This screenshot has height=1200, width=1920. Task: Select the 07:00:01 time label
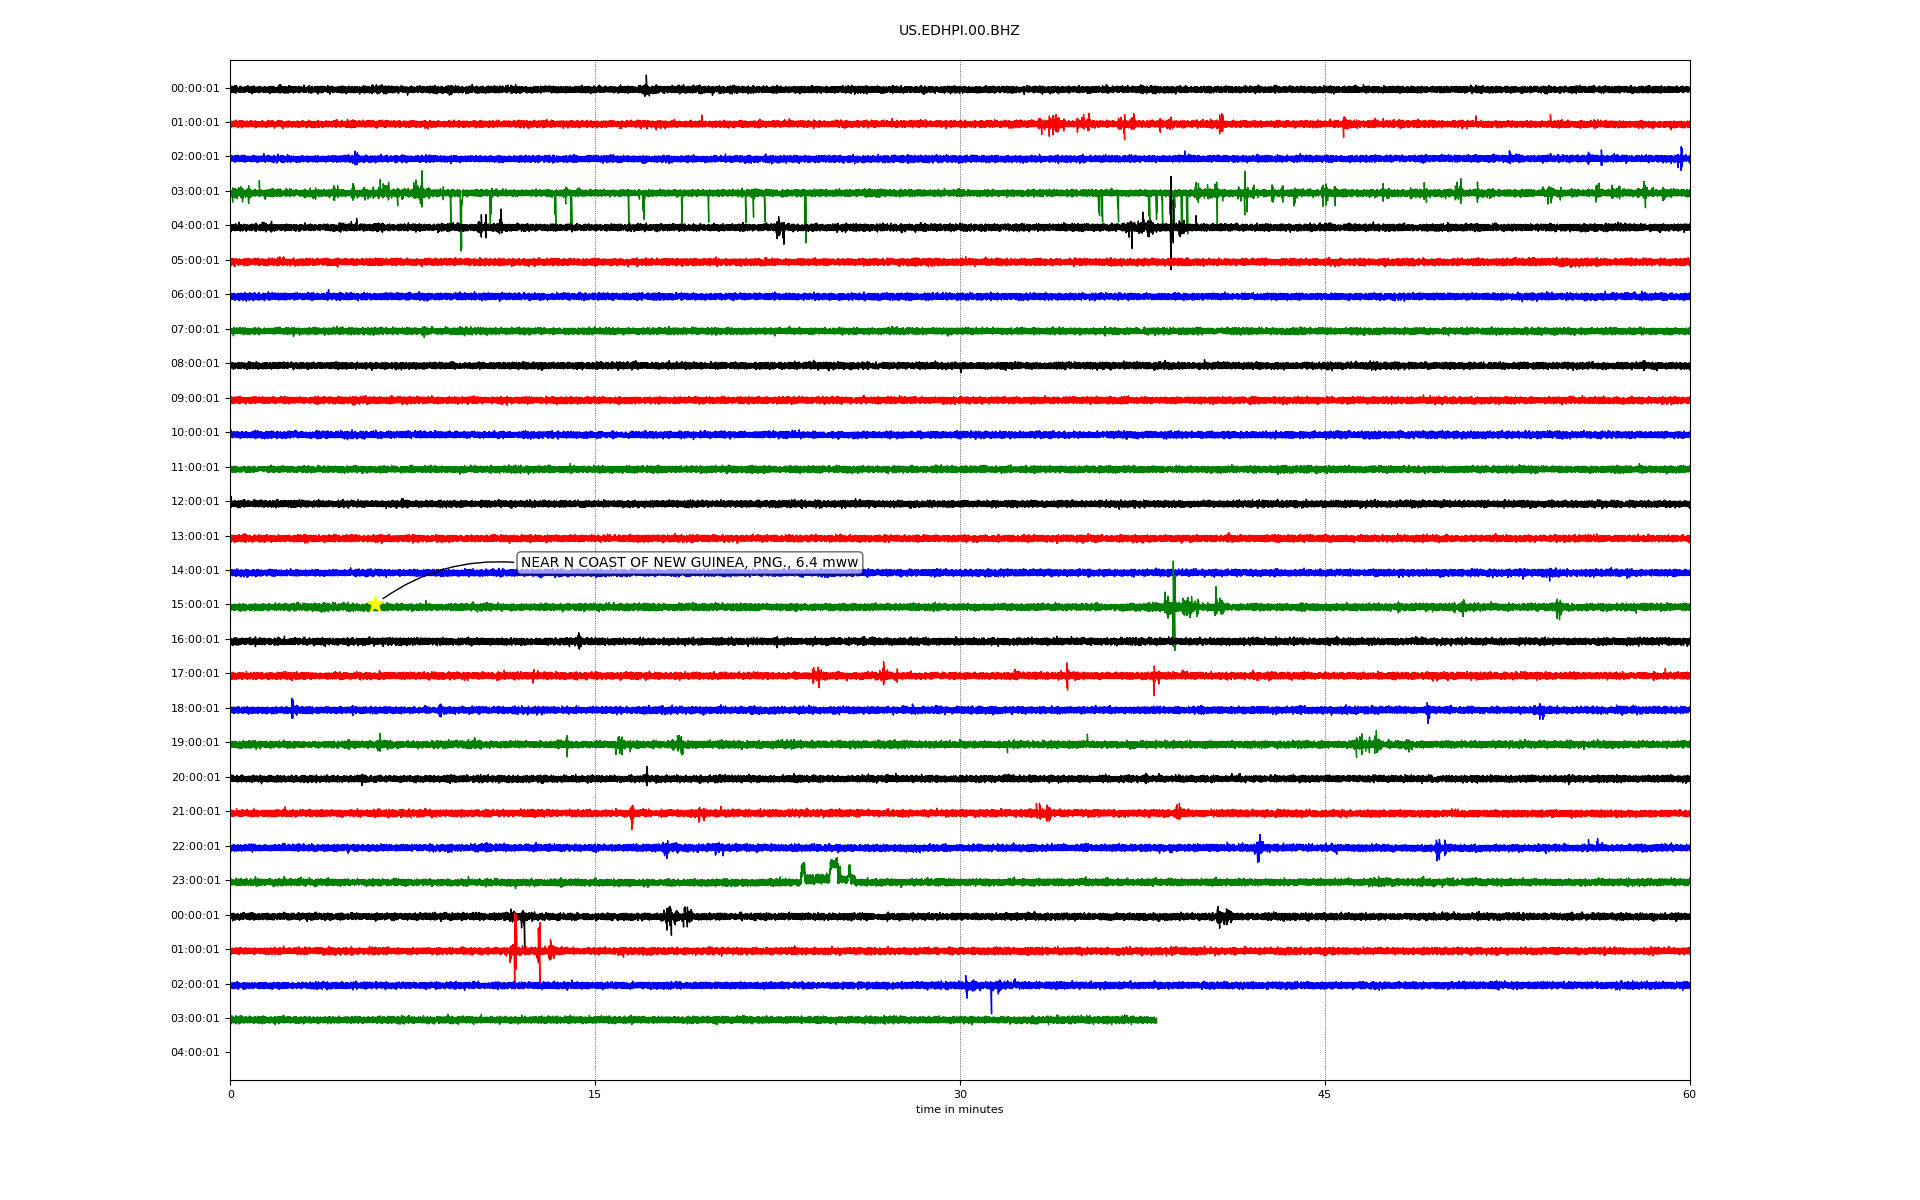pyautogui.click(x=195, y=330)
